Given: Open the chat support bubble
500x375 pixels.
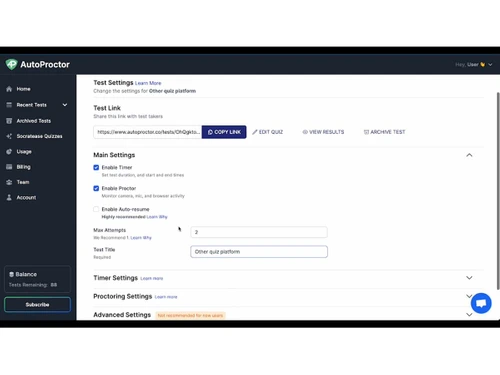Looking at the screenshot, I should (x=481, y=303).
